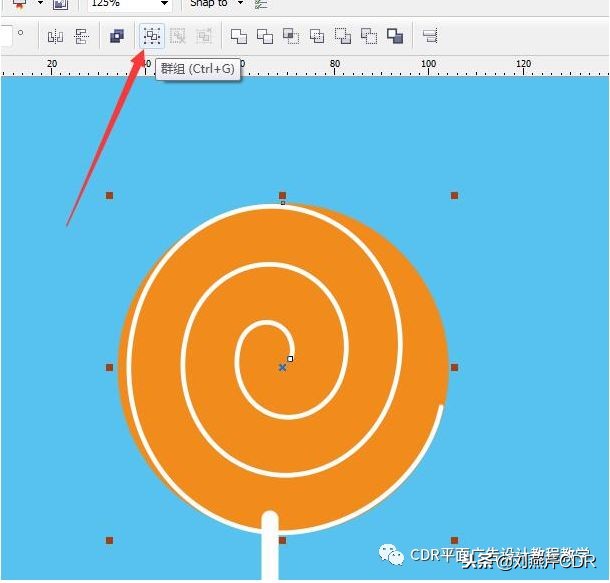Image resolution: width=610 pixels, height=583 pixels.
Task: Click the top-center selection handle
Action: tap(283, 195)
